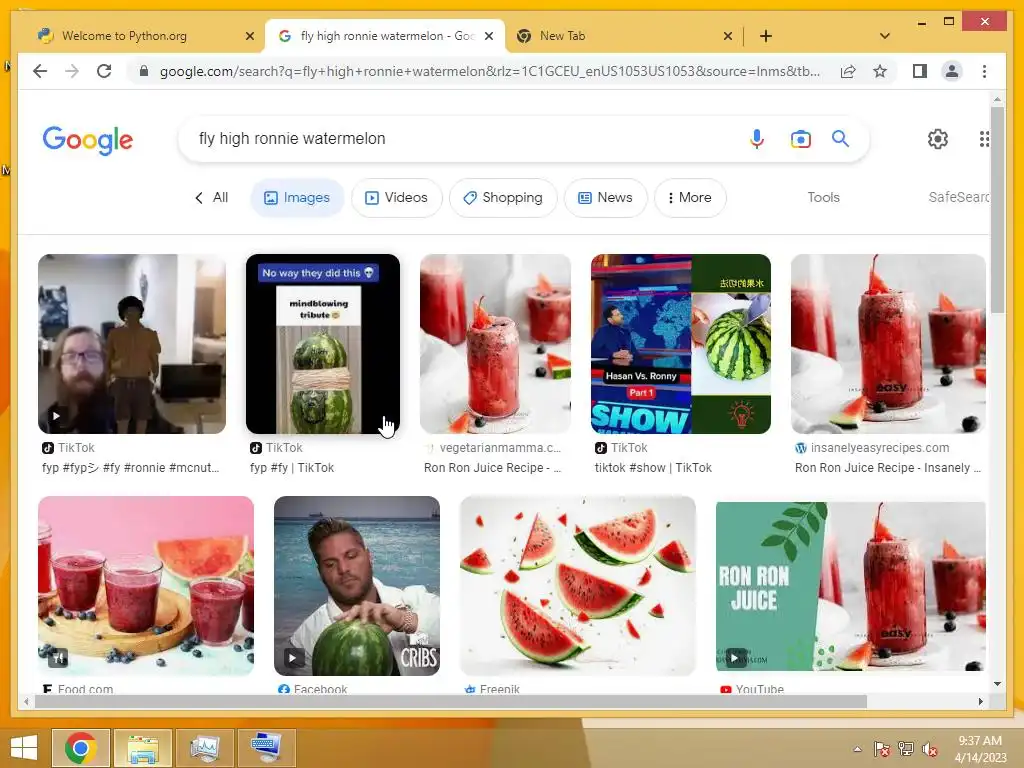1024x768 pixels.
Task: Open the SafeSearch setting
Action: point(958,197)
